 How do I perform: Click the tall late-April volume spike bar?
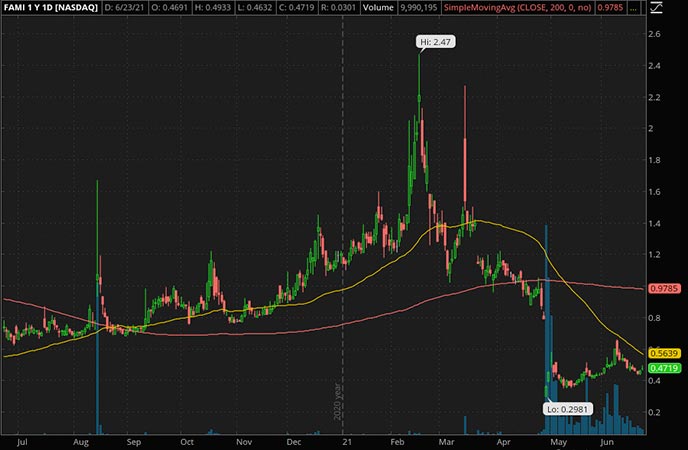click(546, 330)
